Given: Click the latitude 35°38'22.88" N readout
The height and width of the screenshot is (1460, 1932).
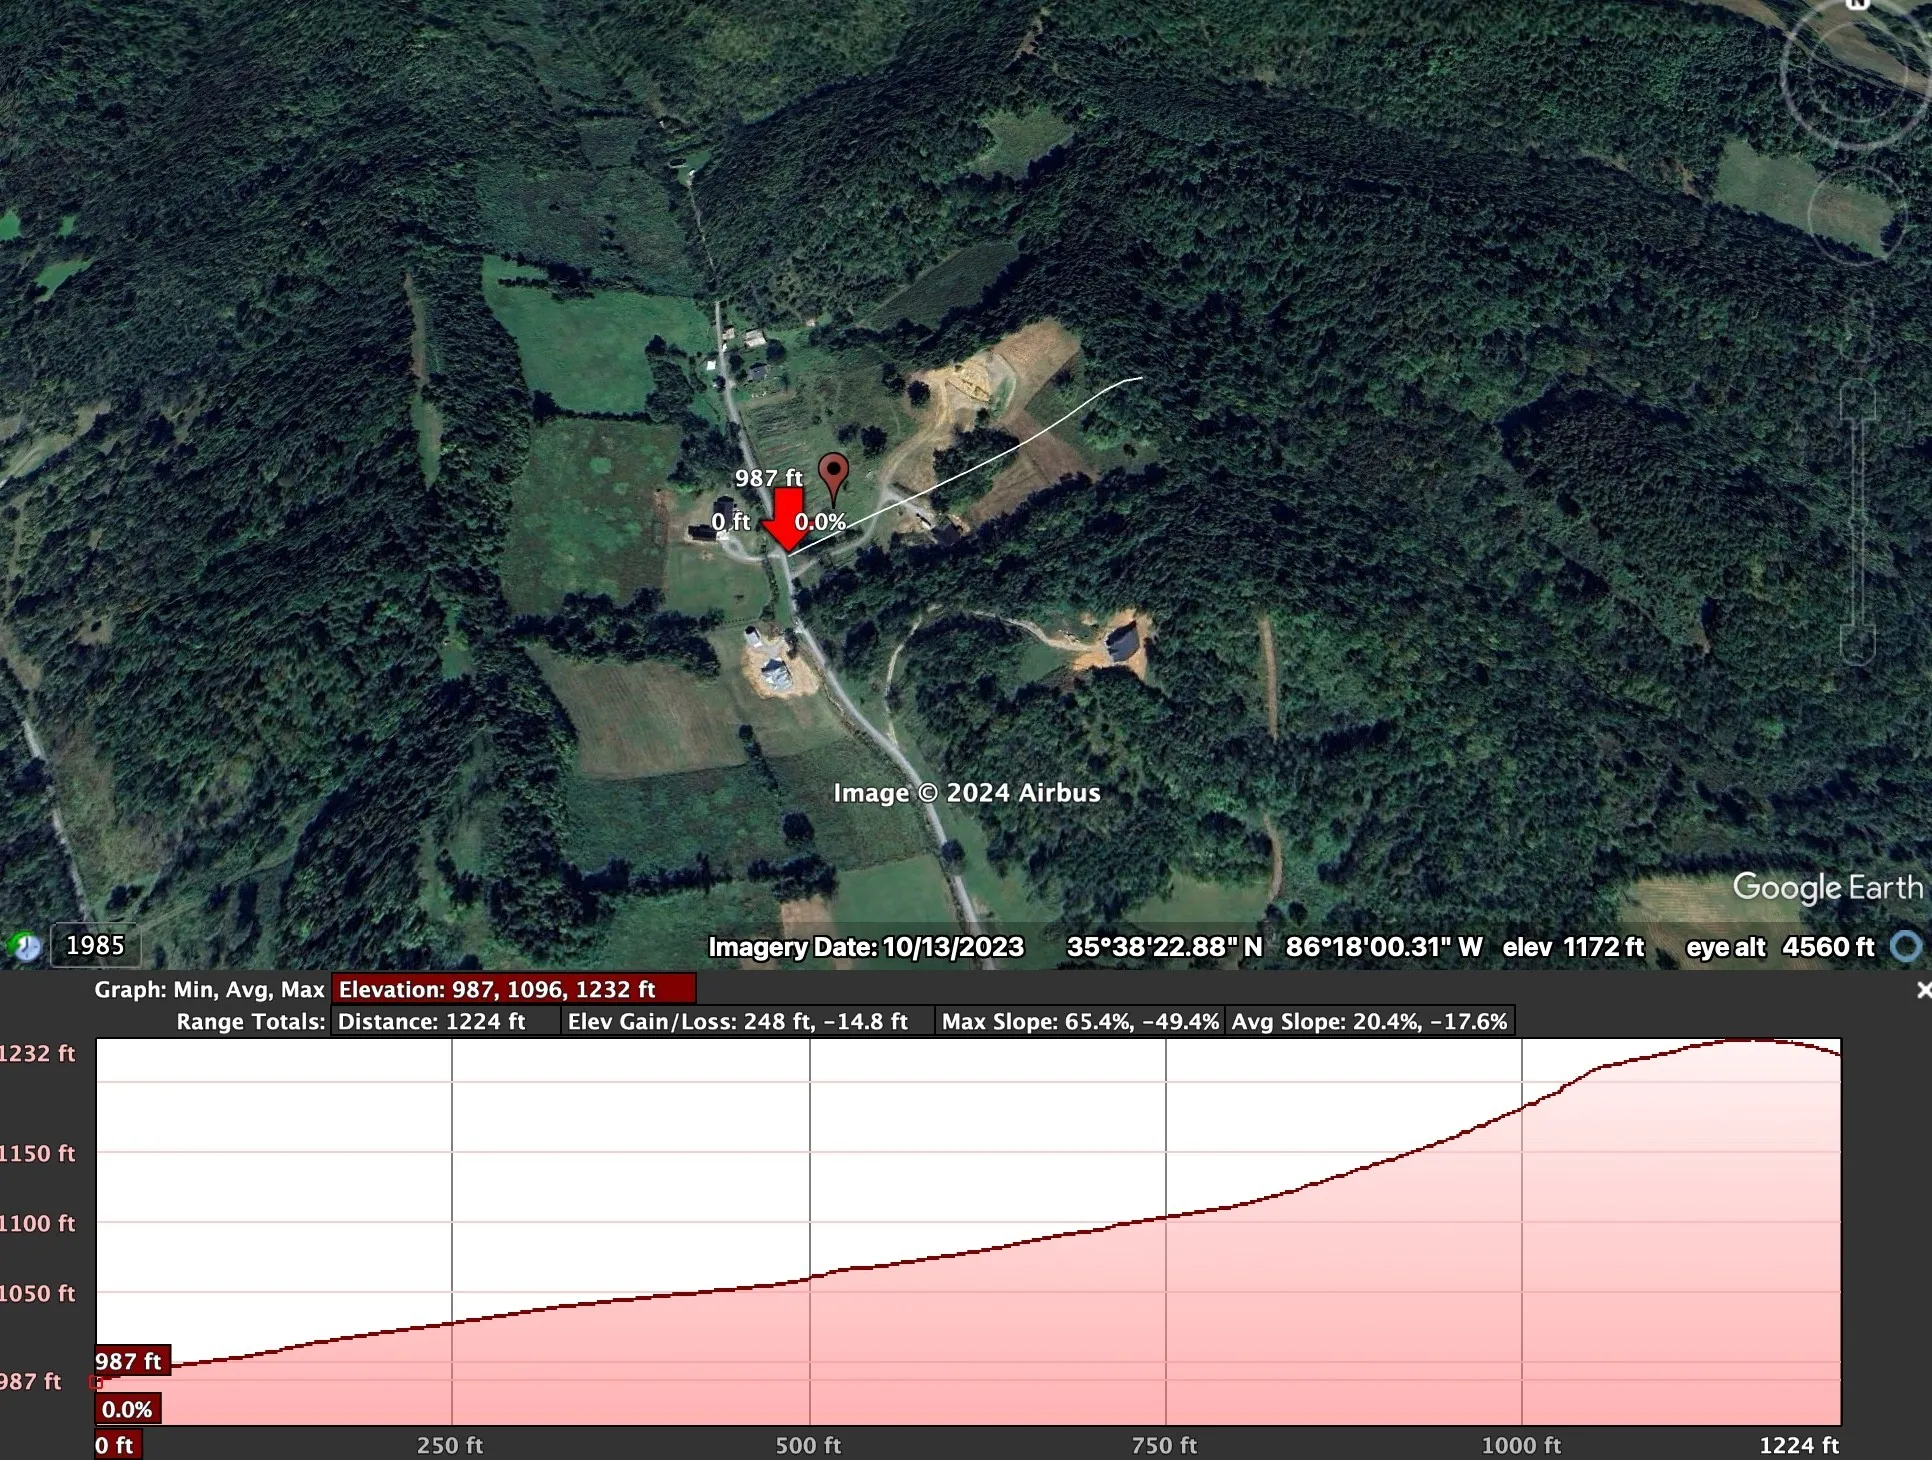Looking at the screenshot, I should [1164, 947].
